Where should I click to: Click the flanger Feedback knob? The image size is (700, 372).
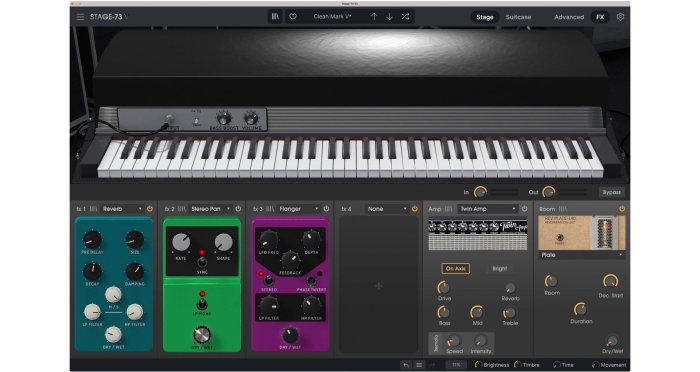click(290, 260)
